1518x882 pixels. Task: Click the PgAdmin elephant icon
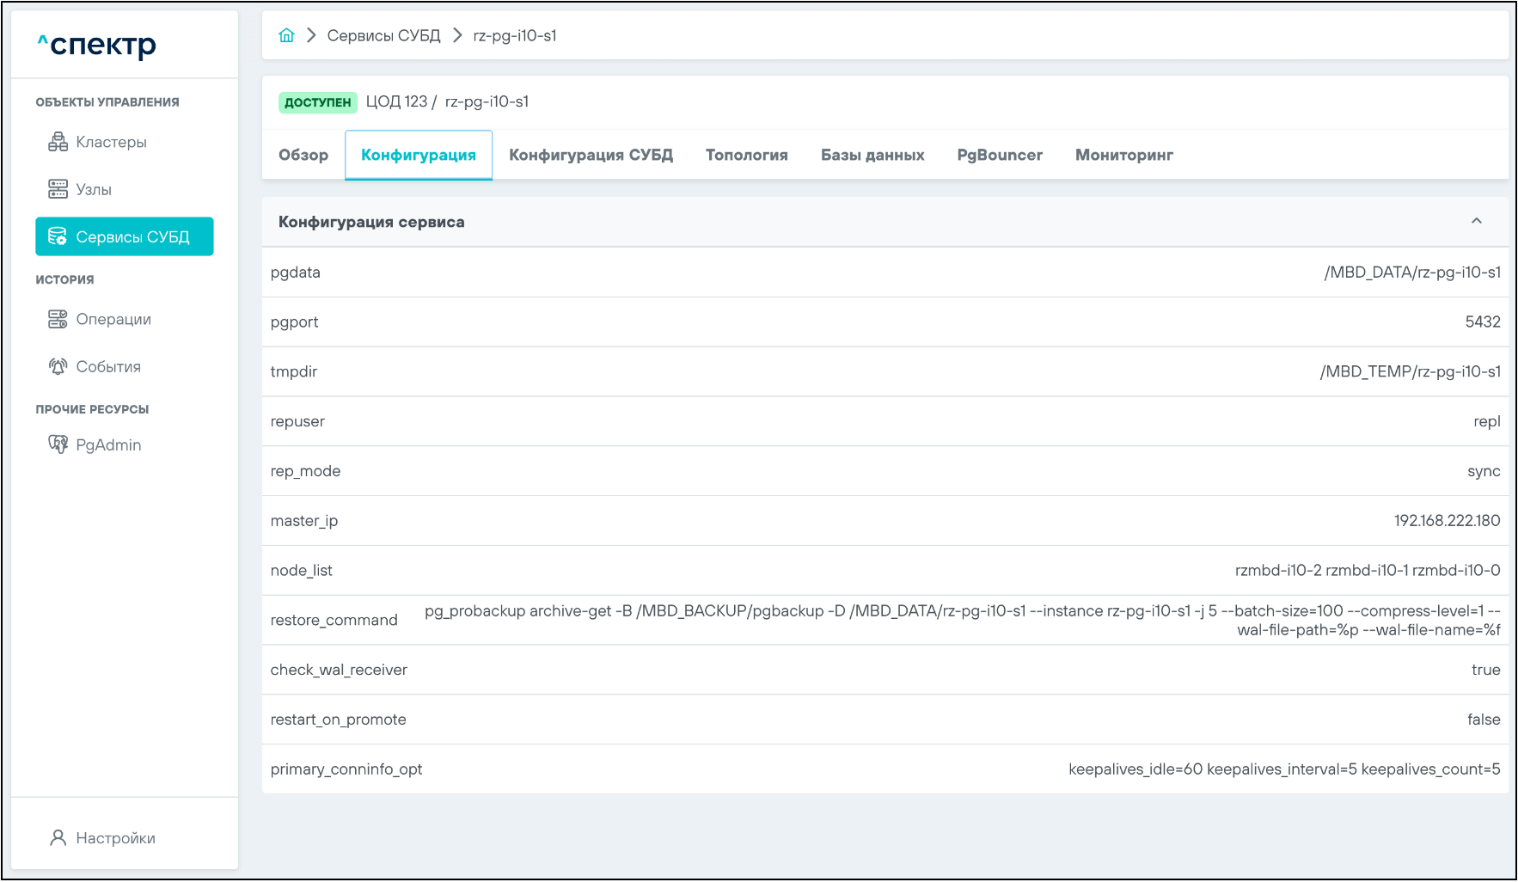tap(58, 445)
